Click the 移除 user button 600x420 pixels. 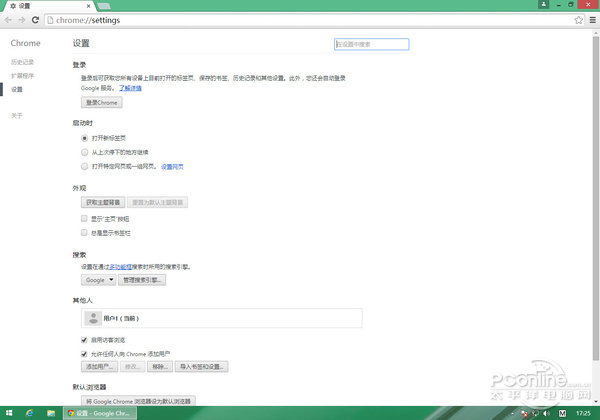160,367
